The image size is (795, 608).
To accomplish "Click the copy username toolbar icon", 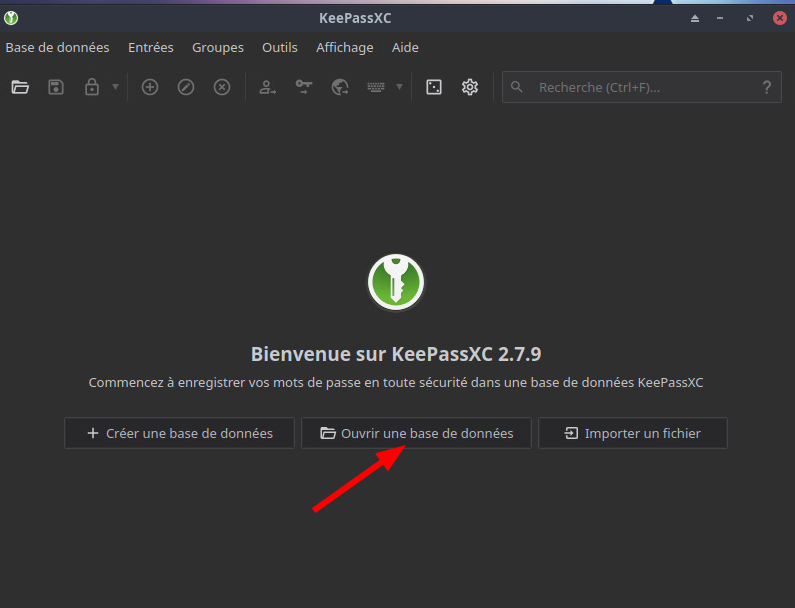I will (x=267, y=87).
